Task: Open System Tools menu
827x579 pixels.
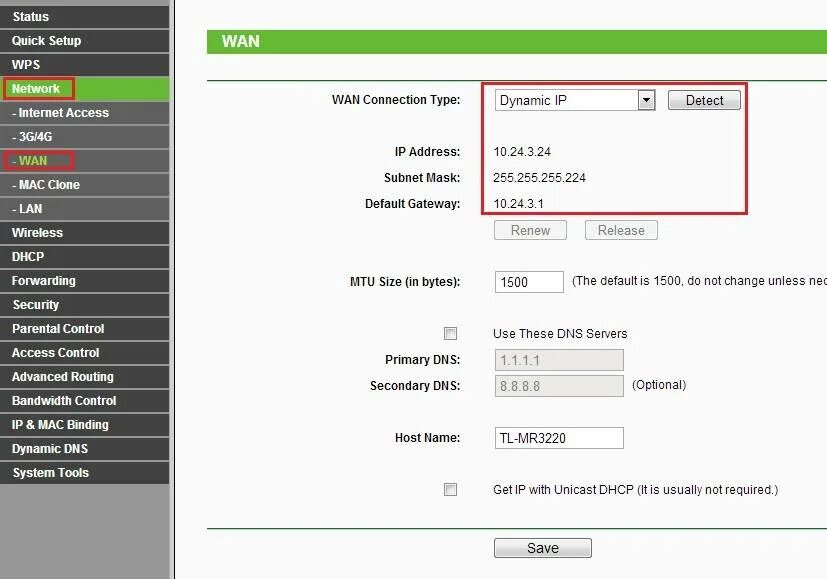Action: (84, 472)
